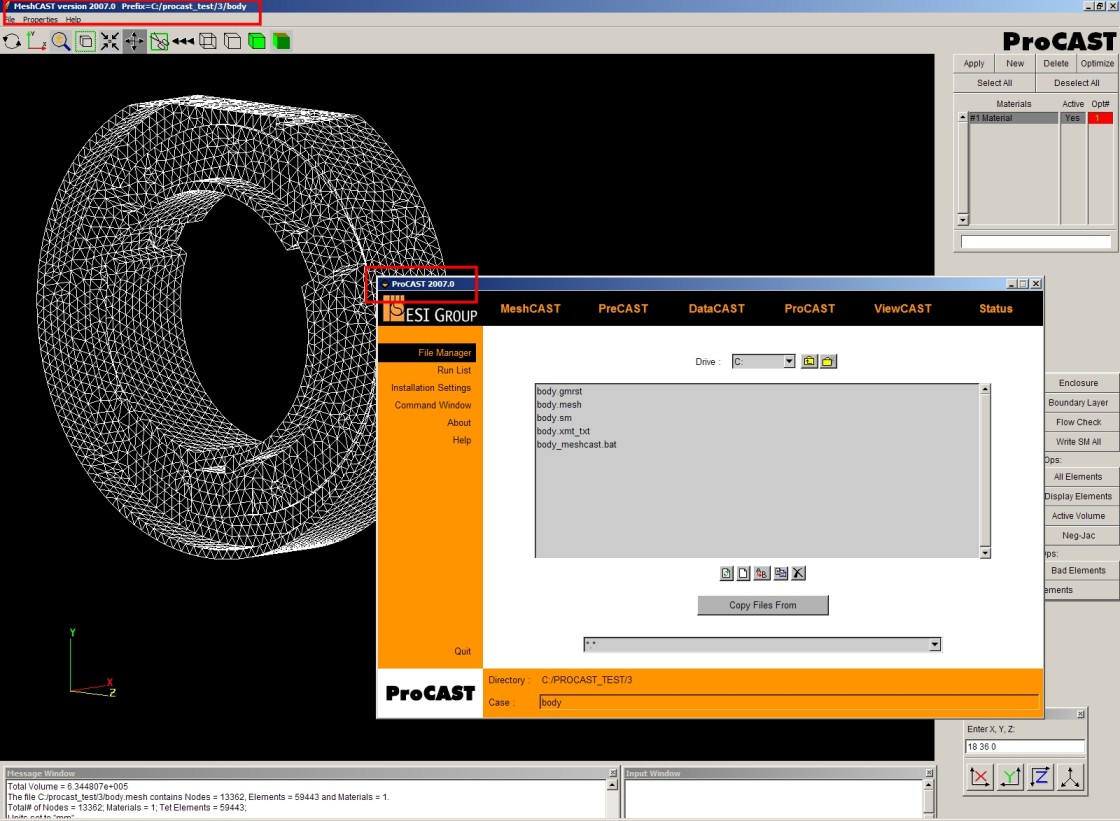This screenshot has width=1120, height=821.
Task: Enable the Display Elements option
Action: coord(1078,496)
